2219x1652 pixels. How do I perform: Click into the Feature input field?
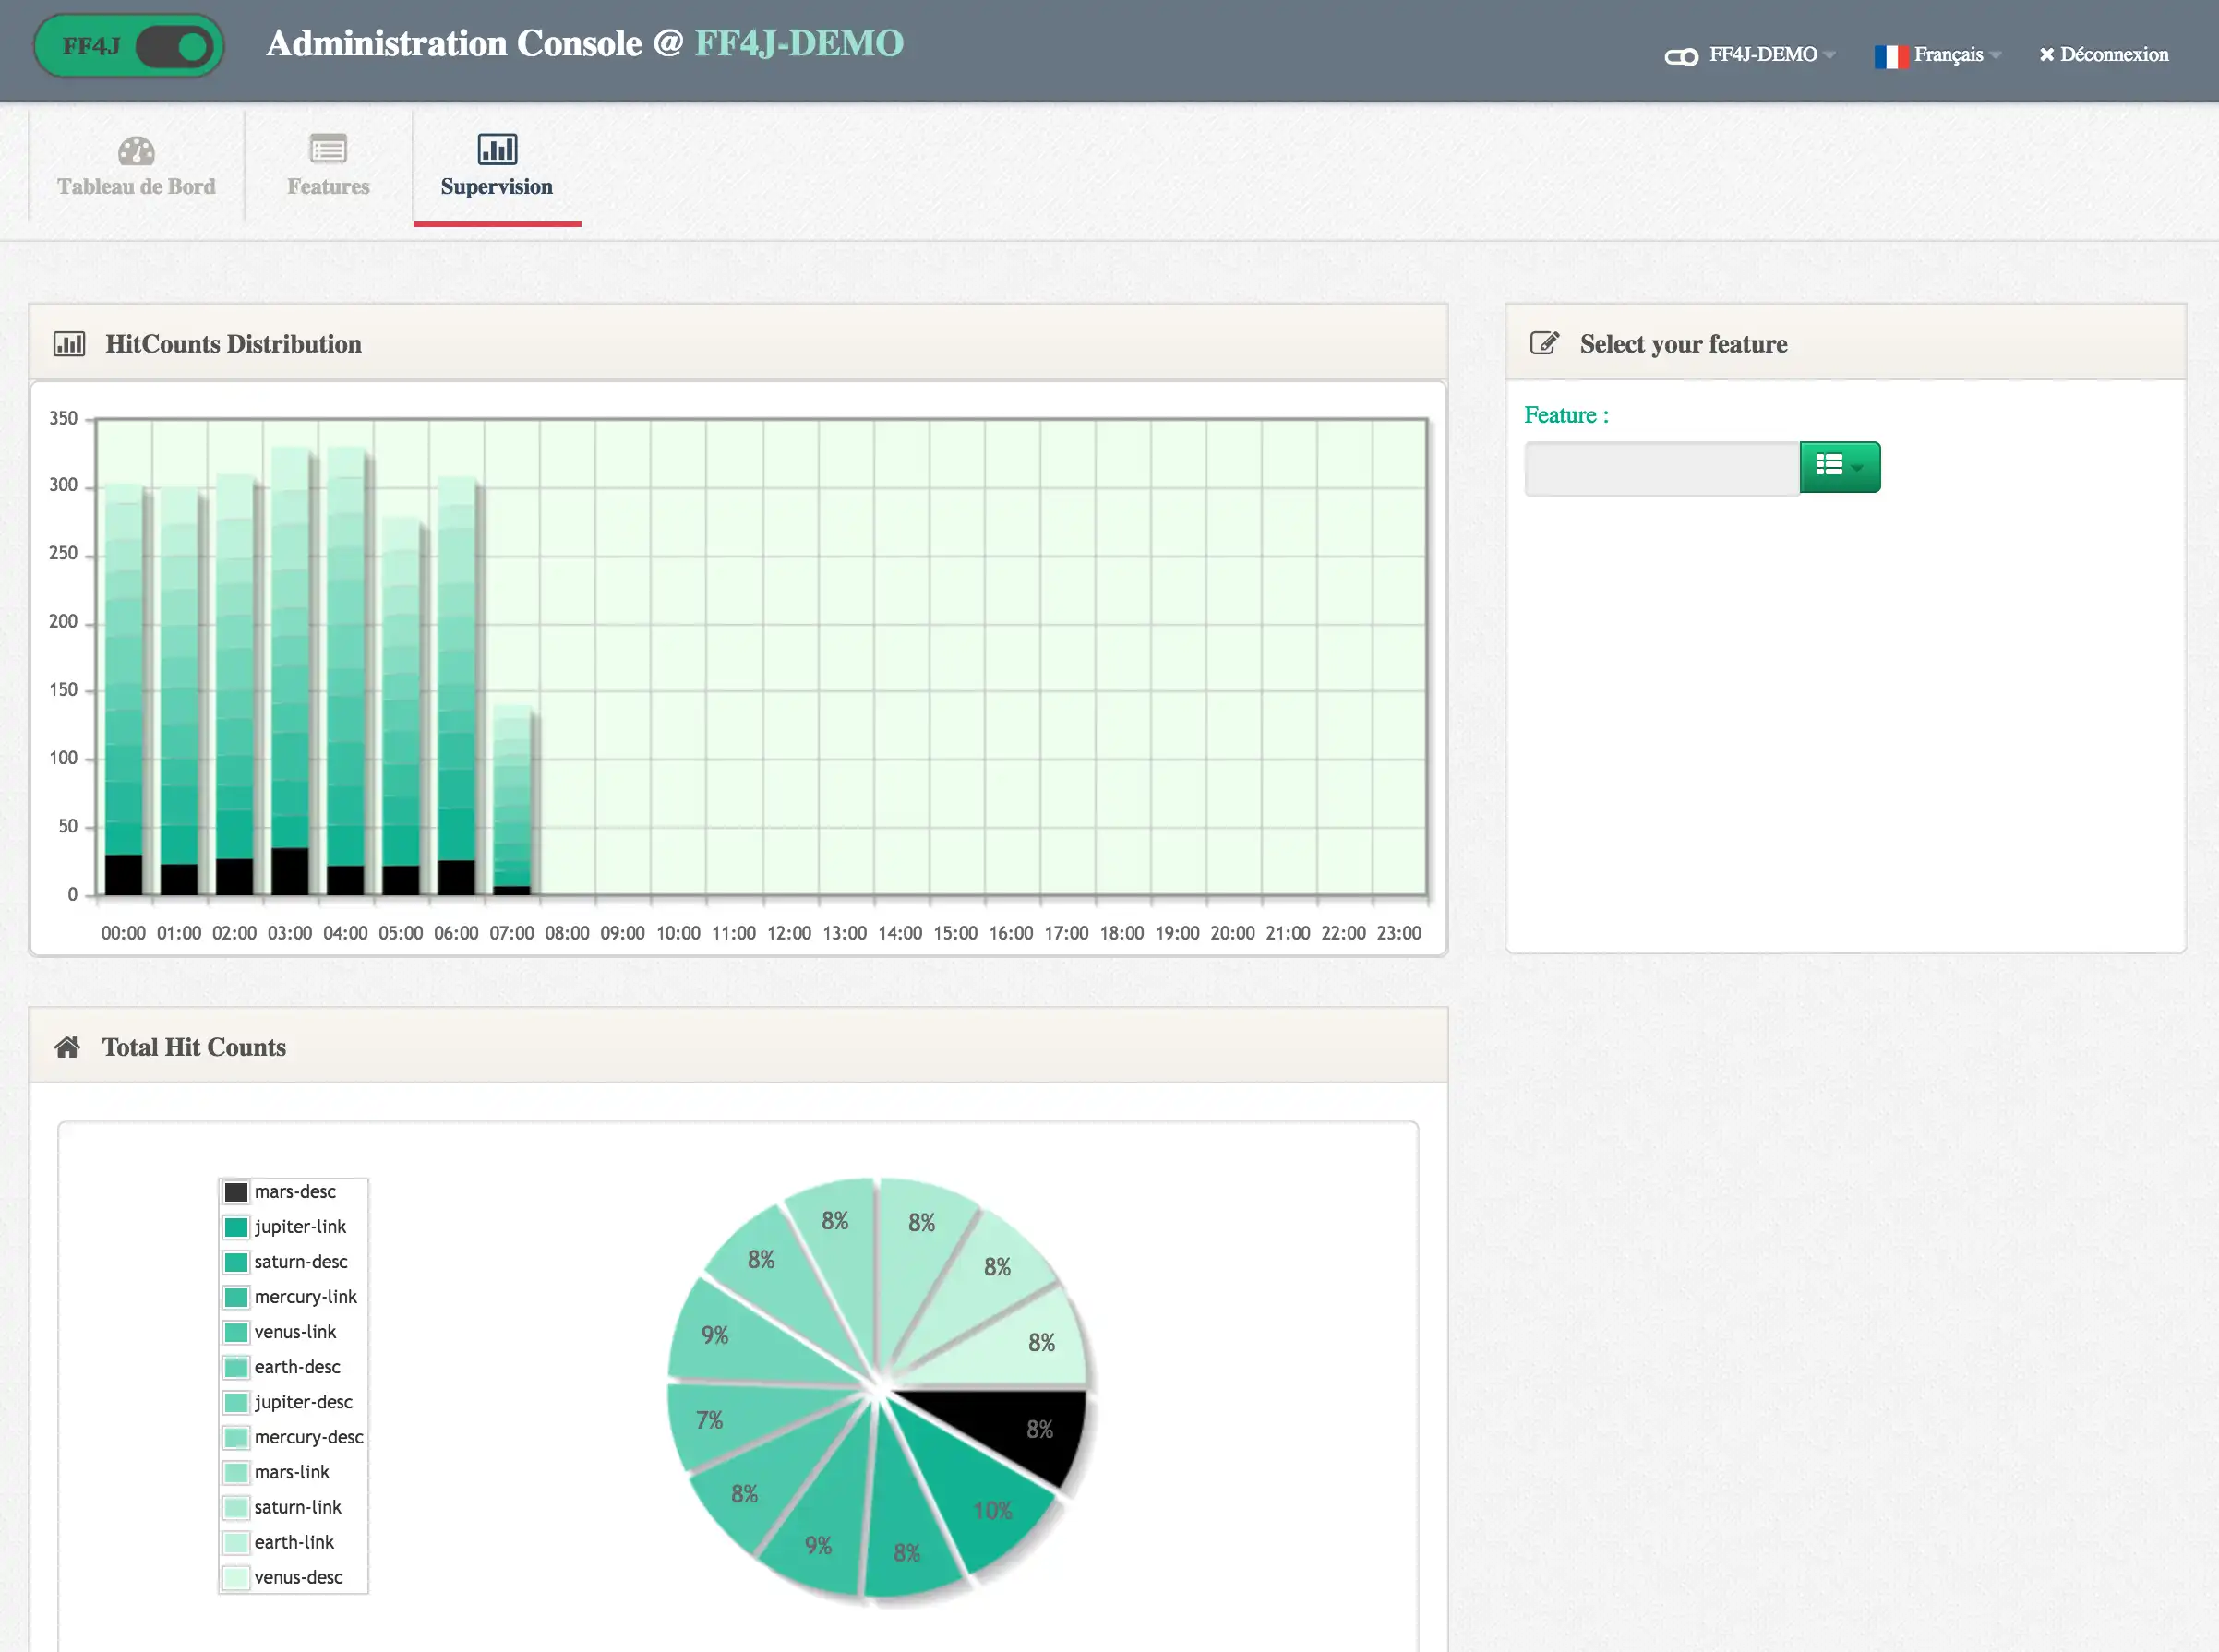click(1661, 468)
